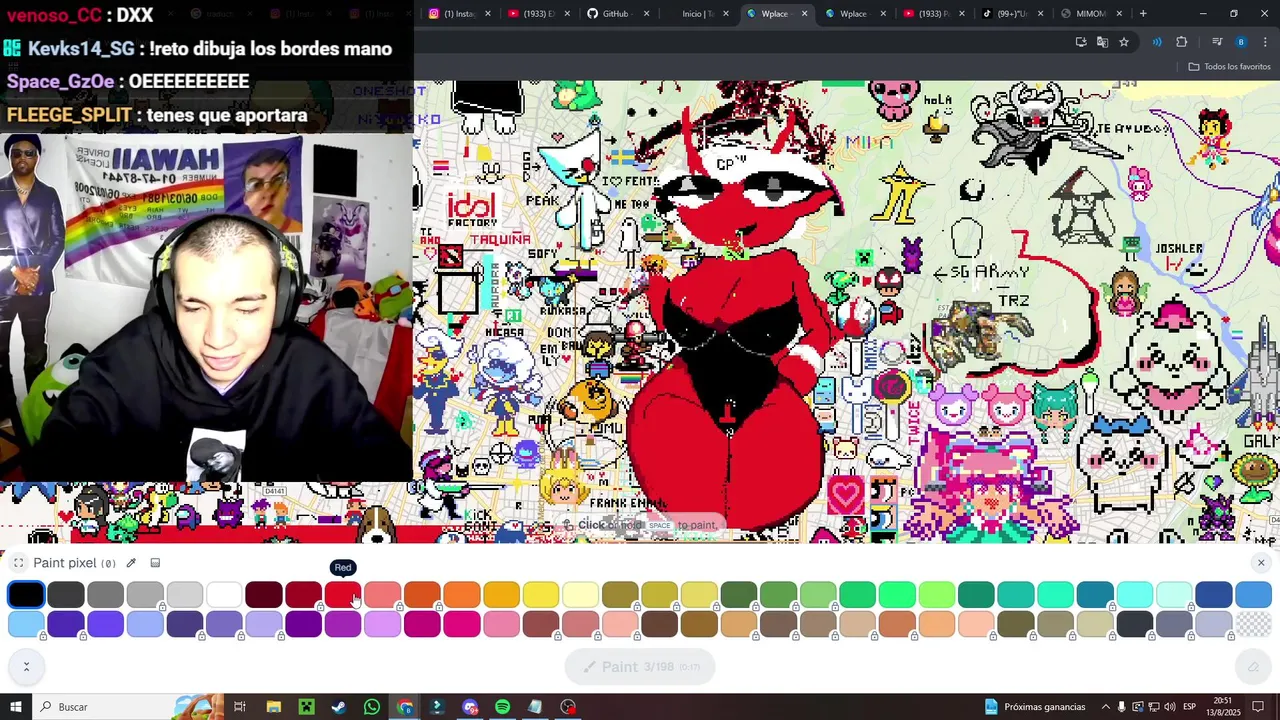Click the Chrome taskbar icon

click(405, 707)
